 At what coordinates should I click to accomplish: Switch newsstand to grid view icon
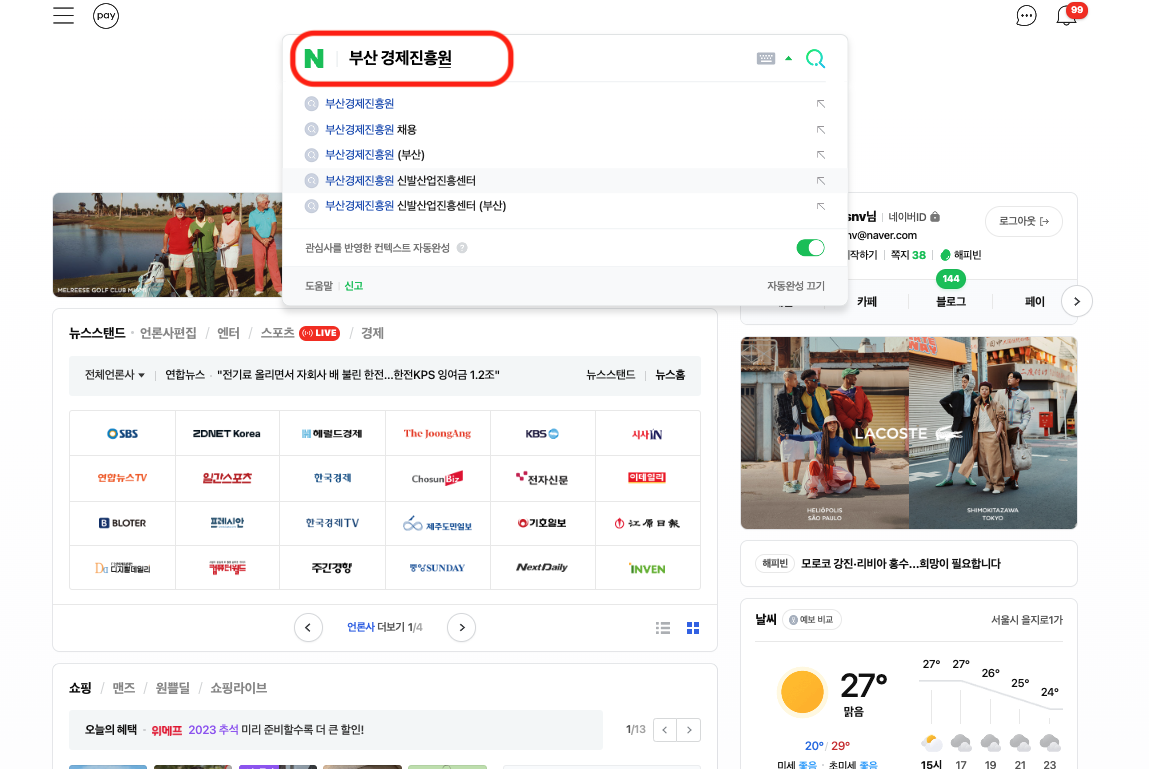693,627
